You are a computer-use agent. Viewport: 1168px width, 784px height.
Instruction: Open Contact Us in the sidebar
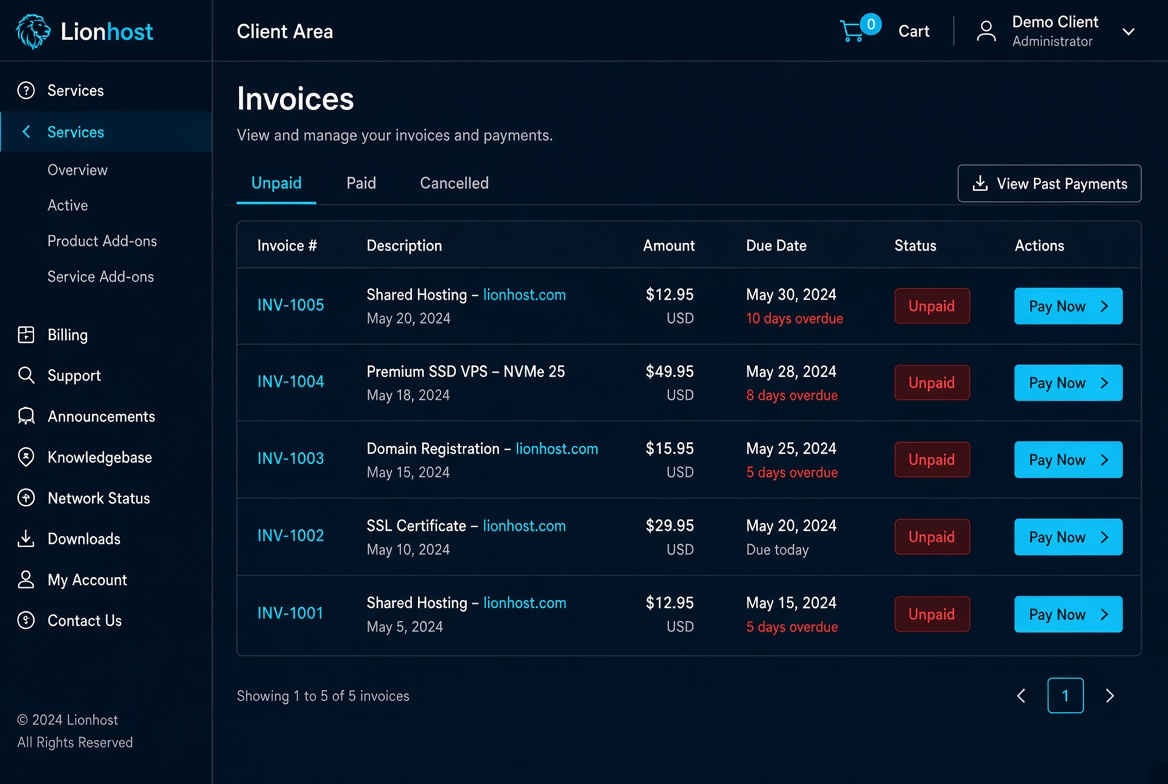(84, 621)
